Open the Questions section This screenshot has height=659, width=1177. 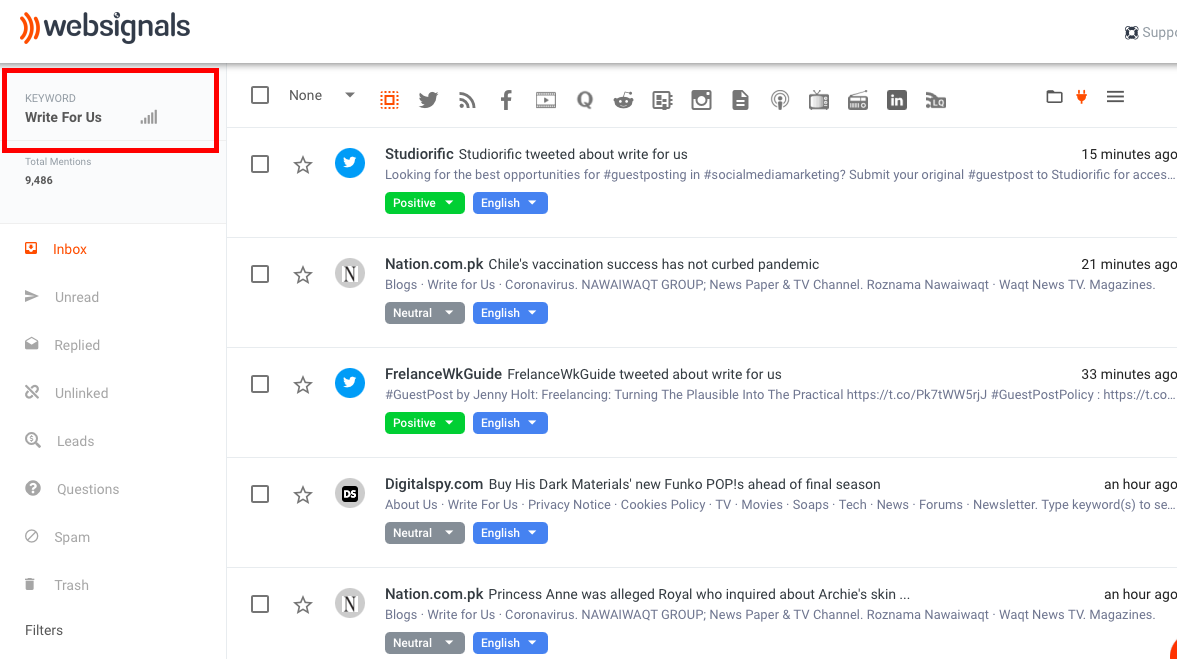88,489
